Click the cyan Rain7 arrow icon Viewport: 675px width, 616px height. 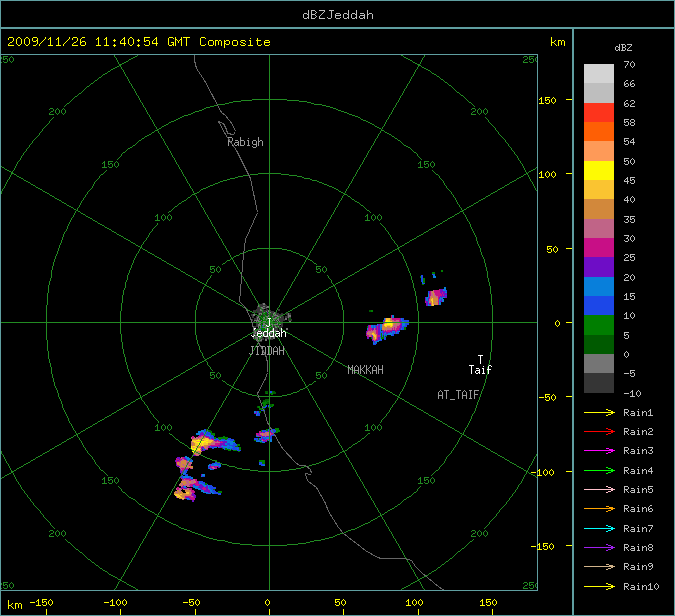point(599,528)
